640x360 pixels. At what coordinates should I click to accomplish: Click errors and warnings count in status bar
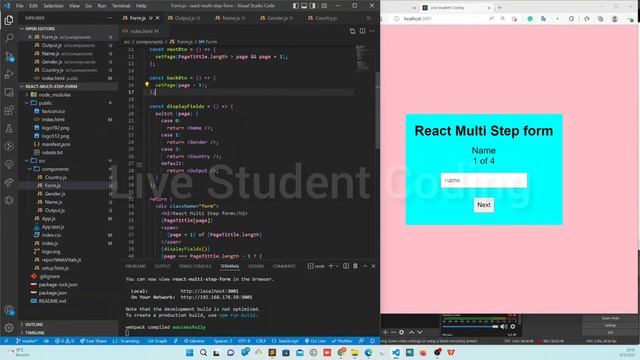[x=64, y=341]
